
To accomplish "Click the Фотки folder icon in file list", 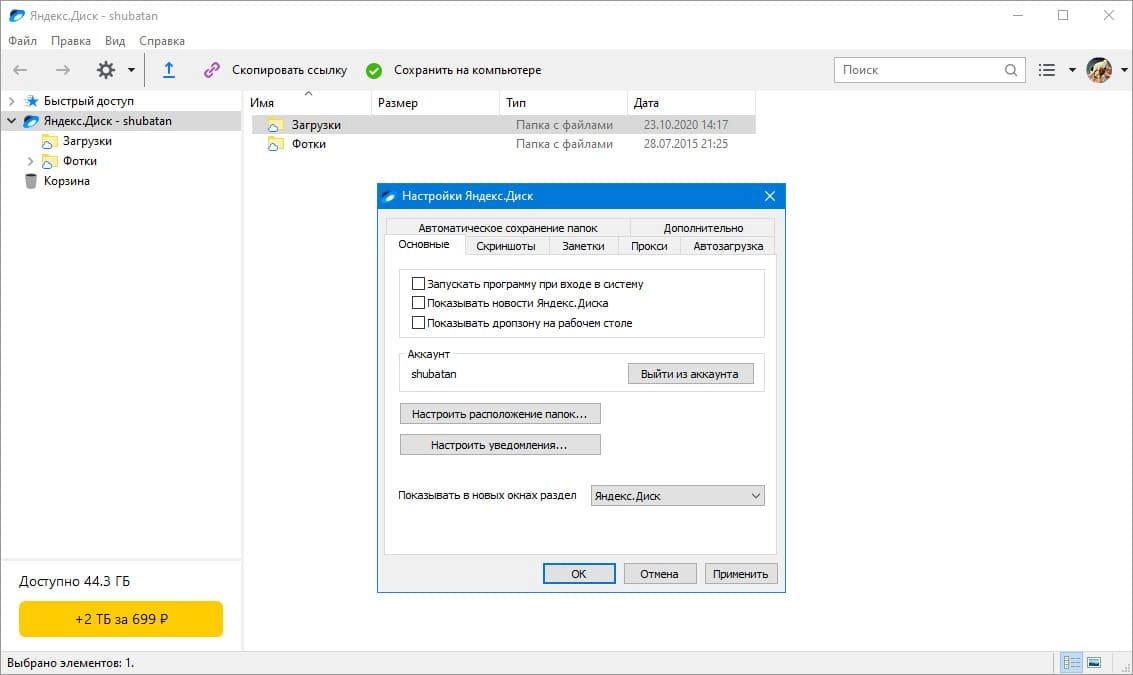I will (x=275, y=144).
